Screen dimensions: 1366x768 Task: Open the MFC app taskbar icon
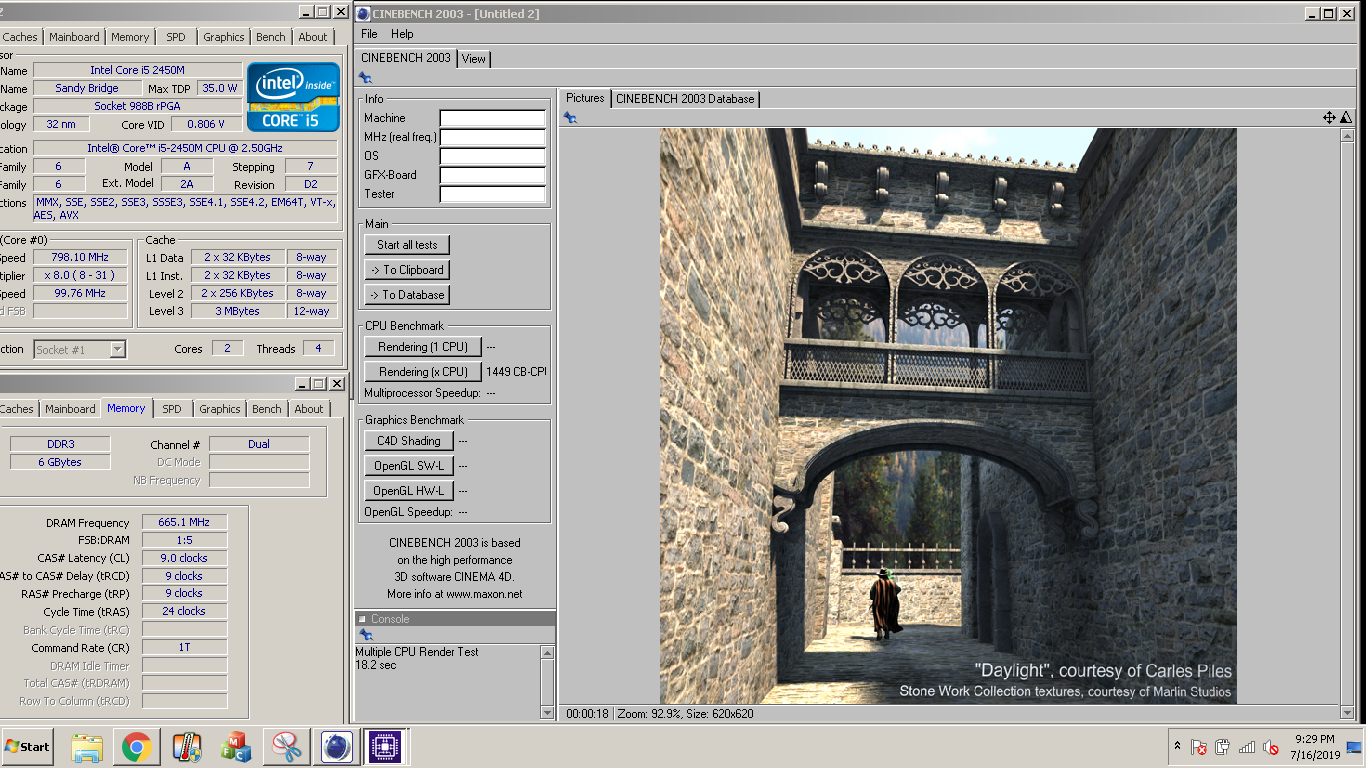click(237, 747)
